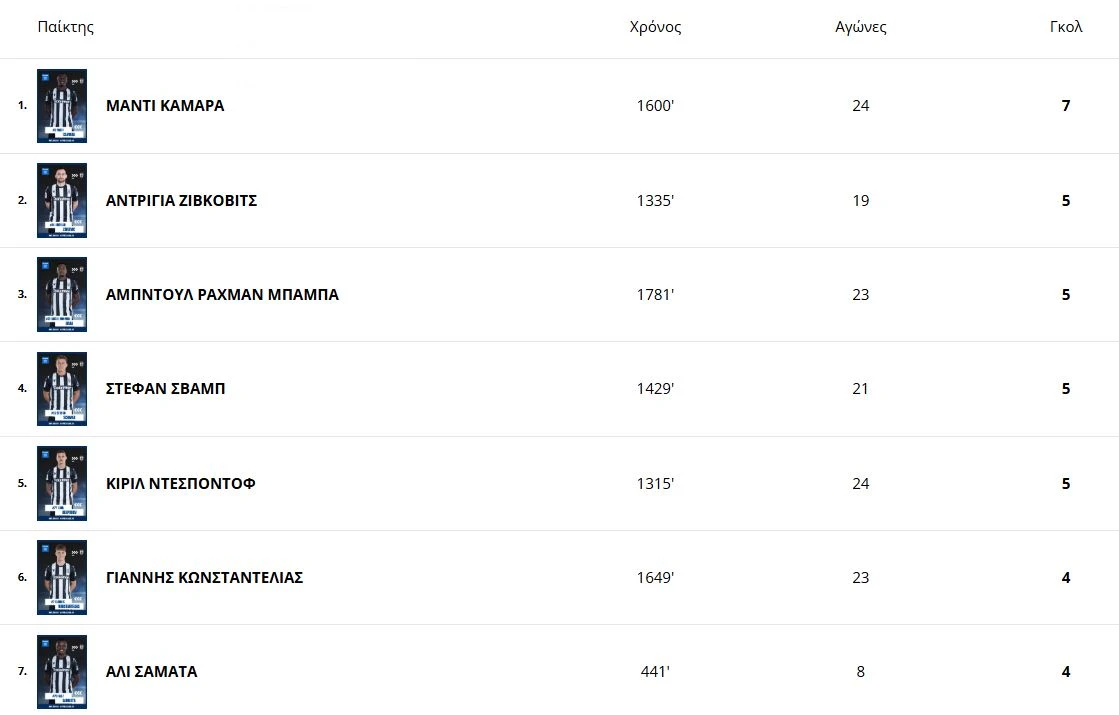Open the ΜΑΝΤΙ ΚΑΜΑΡΑ player name link

click(165, 106)
